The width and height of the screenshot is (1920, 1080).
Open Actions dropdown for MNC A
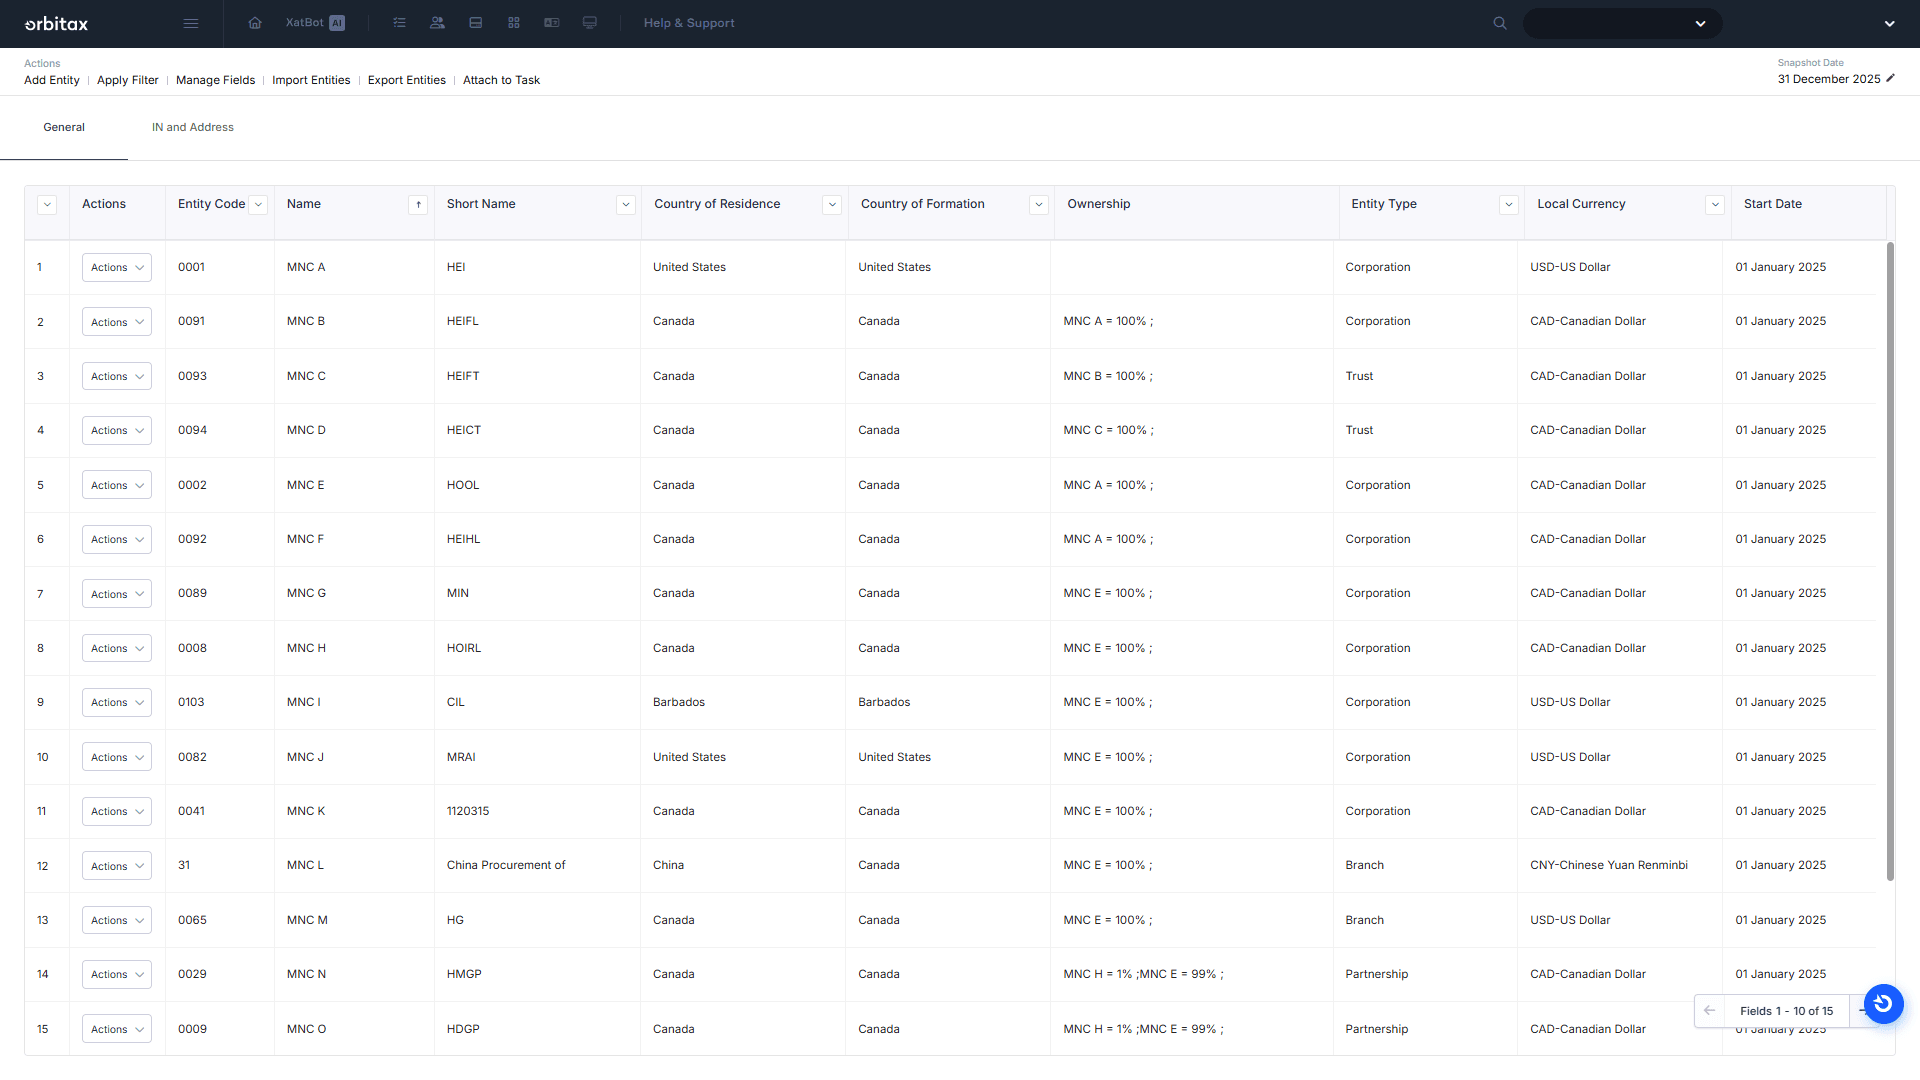(x=117, y=268)
